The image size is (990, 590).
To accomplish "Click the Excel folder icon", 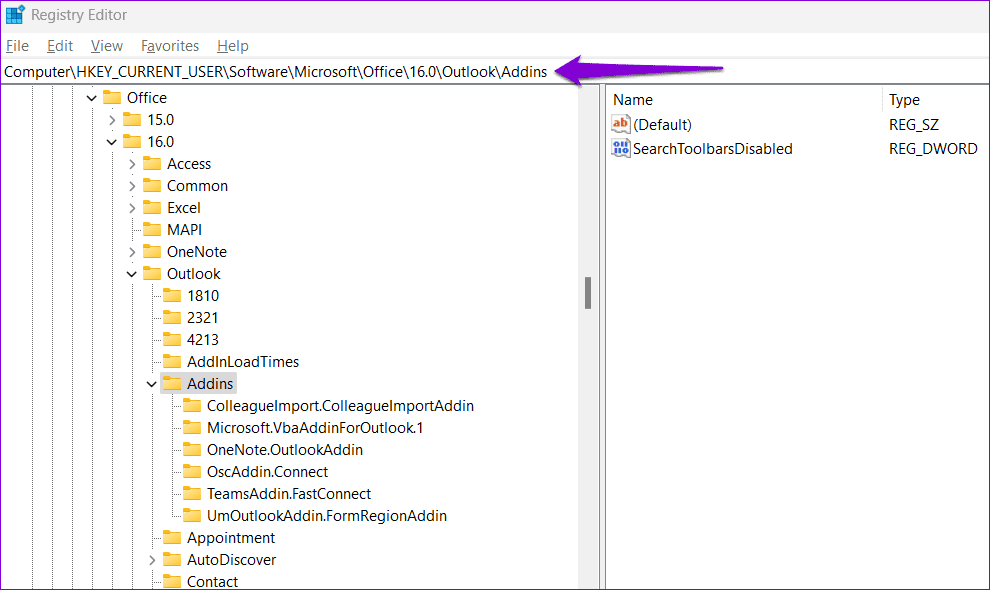I will 152,207.
